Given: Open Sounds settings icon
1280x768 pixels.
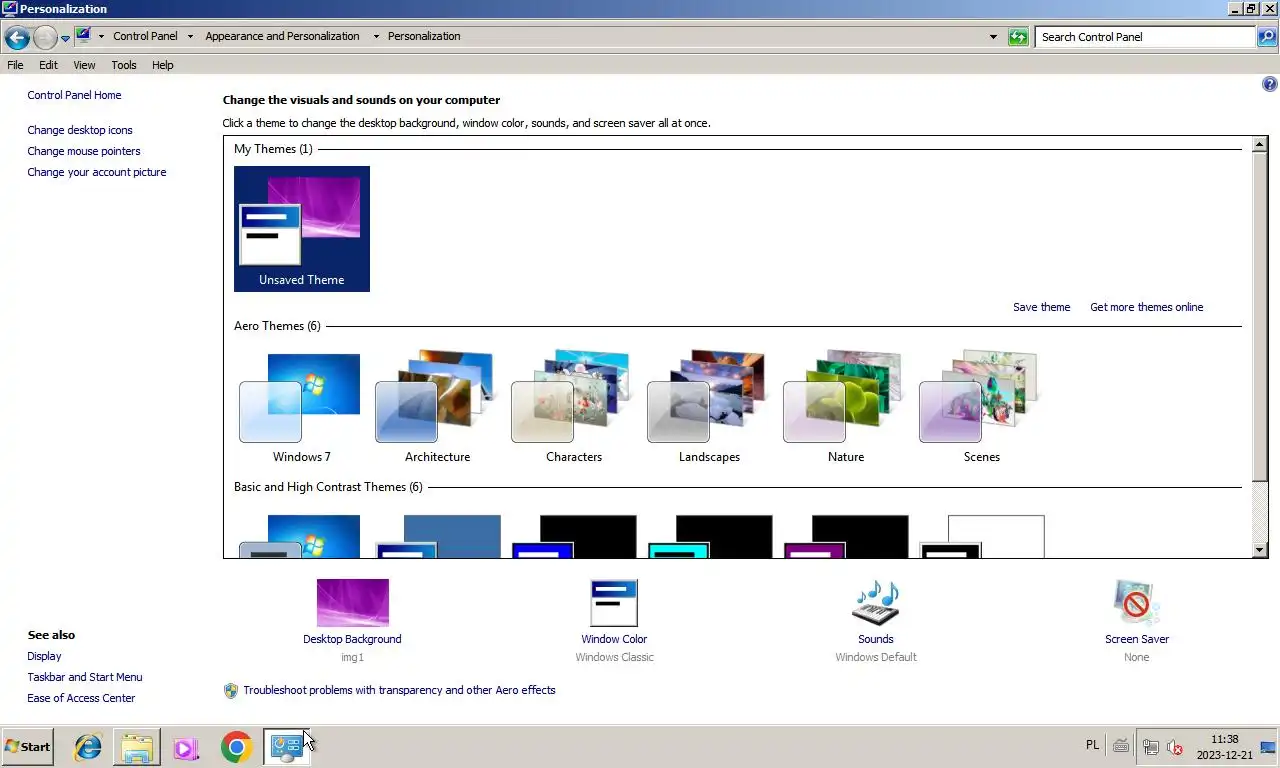Looking at the screenshot, I should (x=876, y=603).
